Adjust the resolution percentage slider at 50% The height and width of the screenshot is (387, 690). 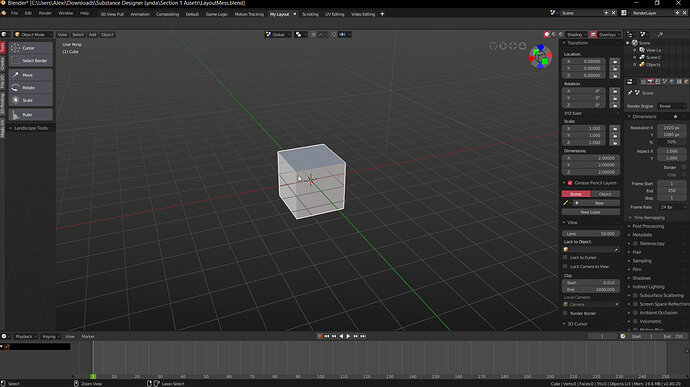tap(672, 142)
